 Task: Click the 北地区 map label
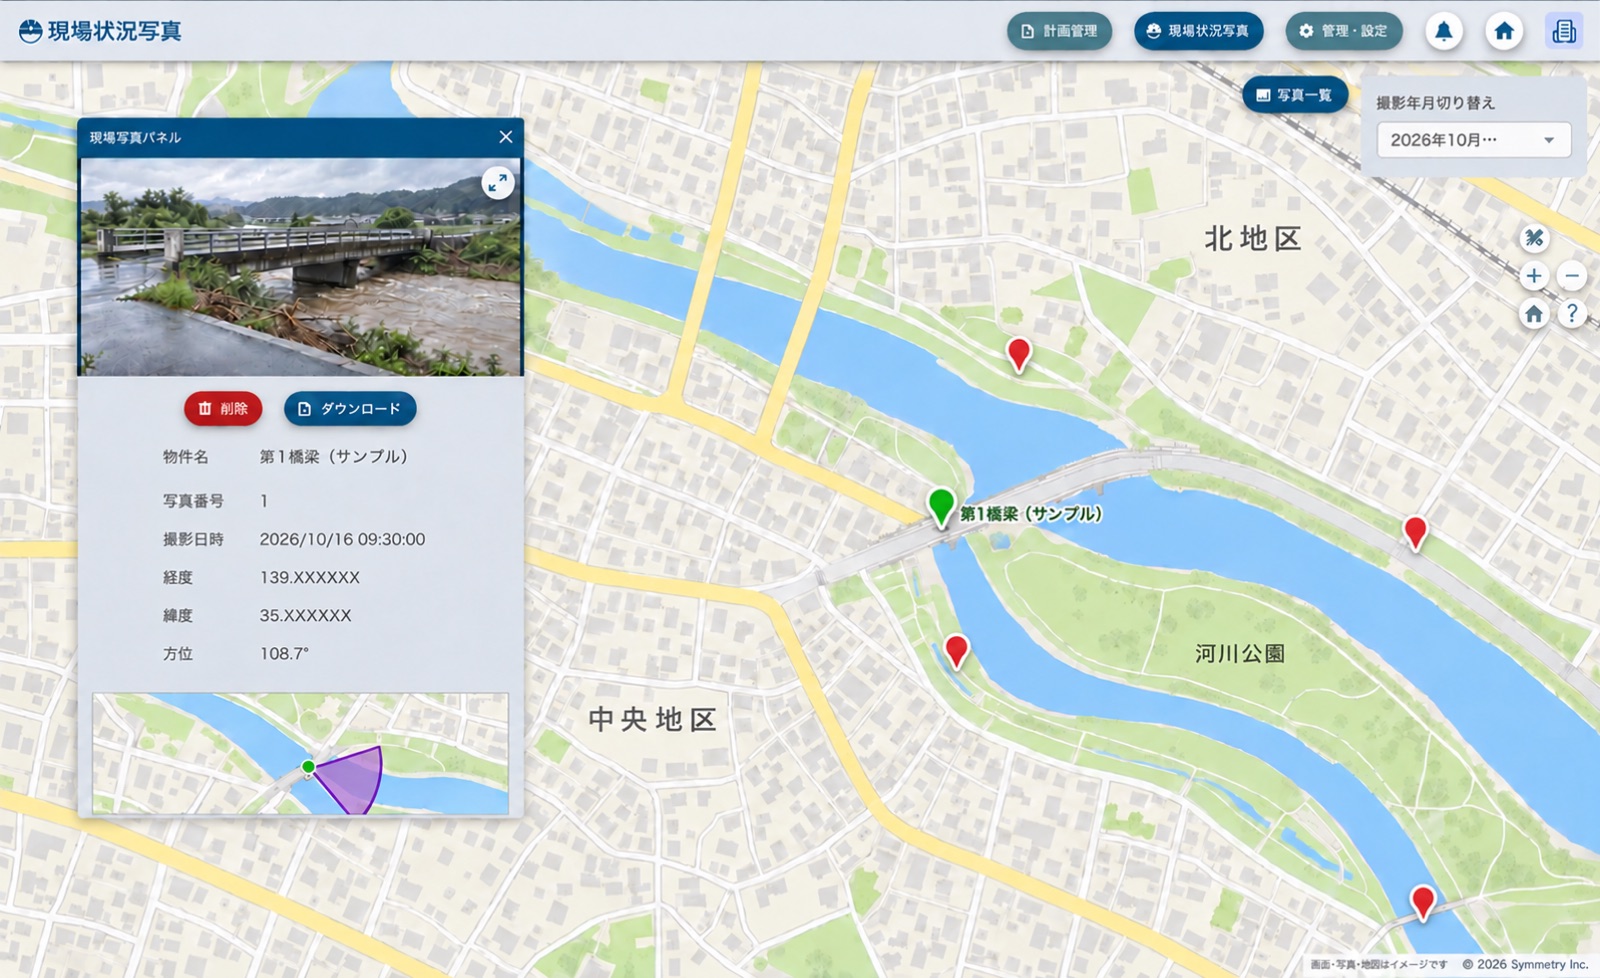click(x=1252, y=238)
